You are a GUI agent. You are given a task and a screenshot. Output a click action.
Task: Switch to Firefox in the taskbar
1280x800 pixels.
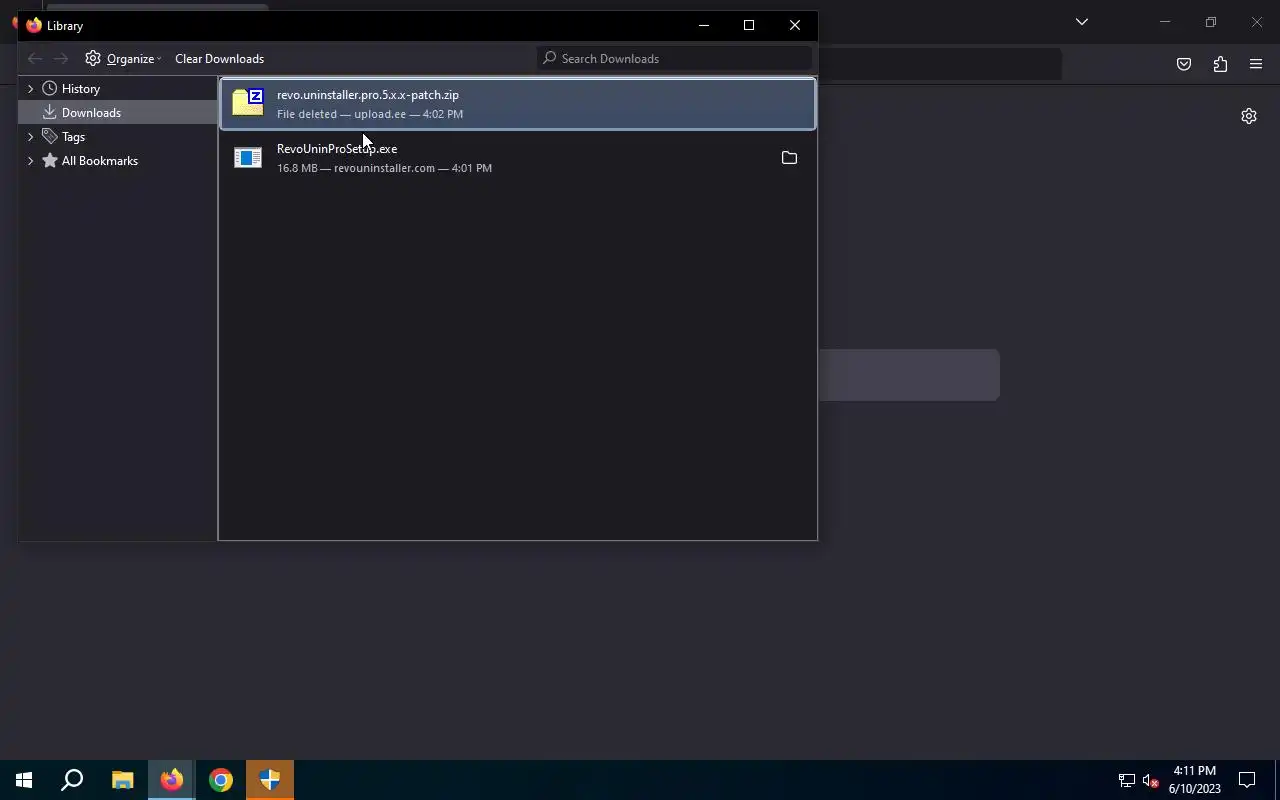[x=172, y=780]
